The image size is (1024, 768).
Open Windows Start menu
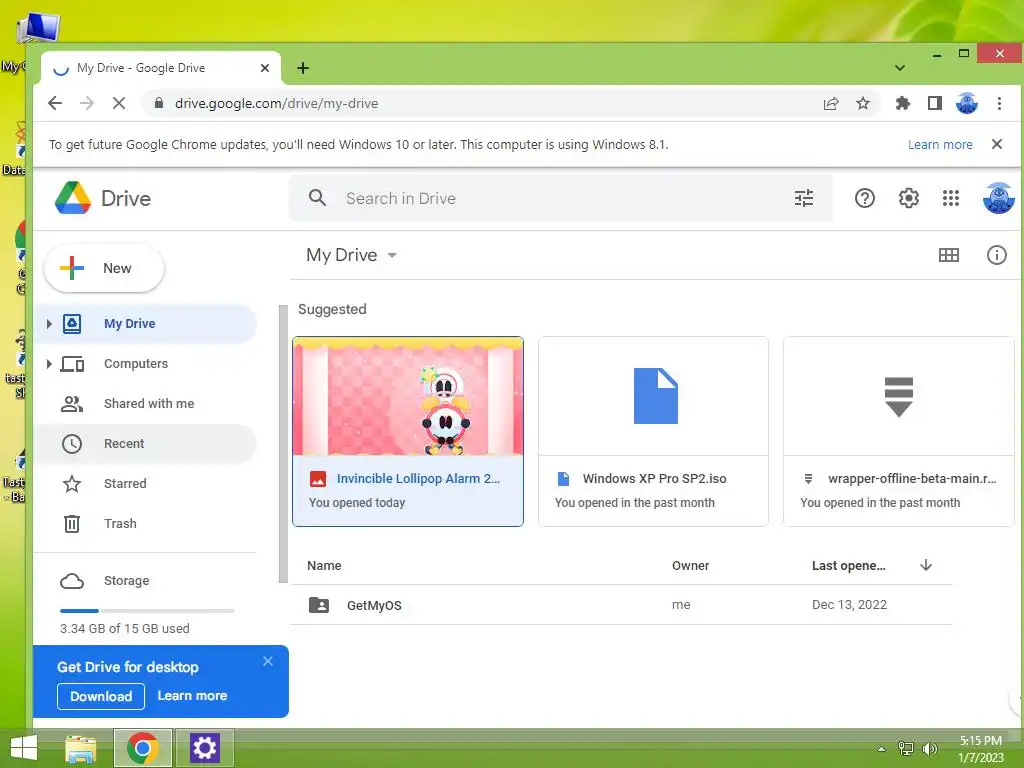24,748
